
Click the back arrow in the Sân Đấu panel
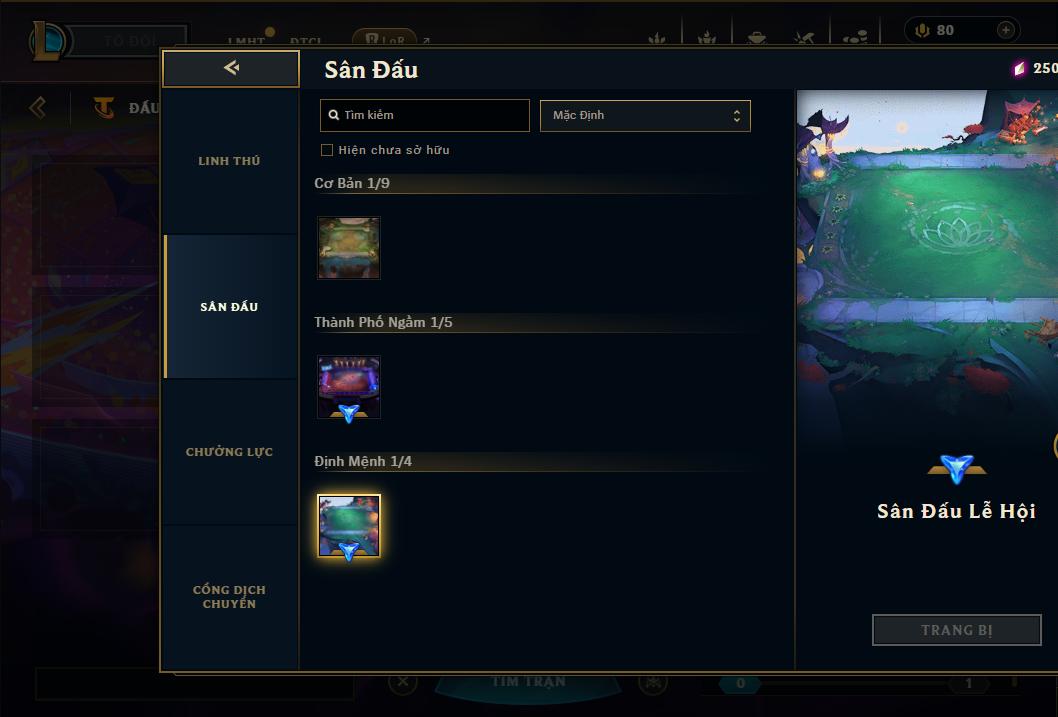(x=231, y=67)
